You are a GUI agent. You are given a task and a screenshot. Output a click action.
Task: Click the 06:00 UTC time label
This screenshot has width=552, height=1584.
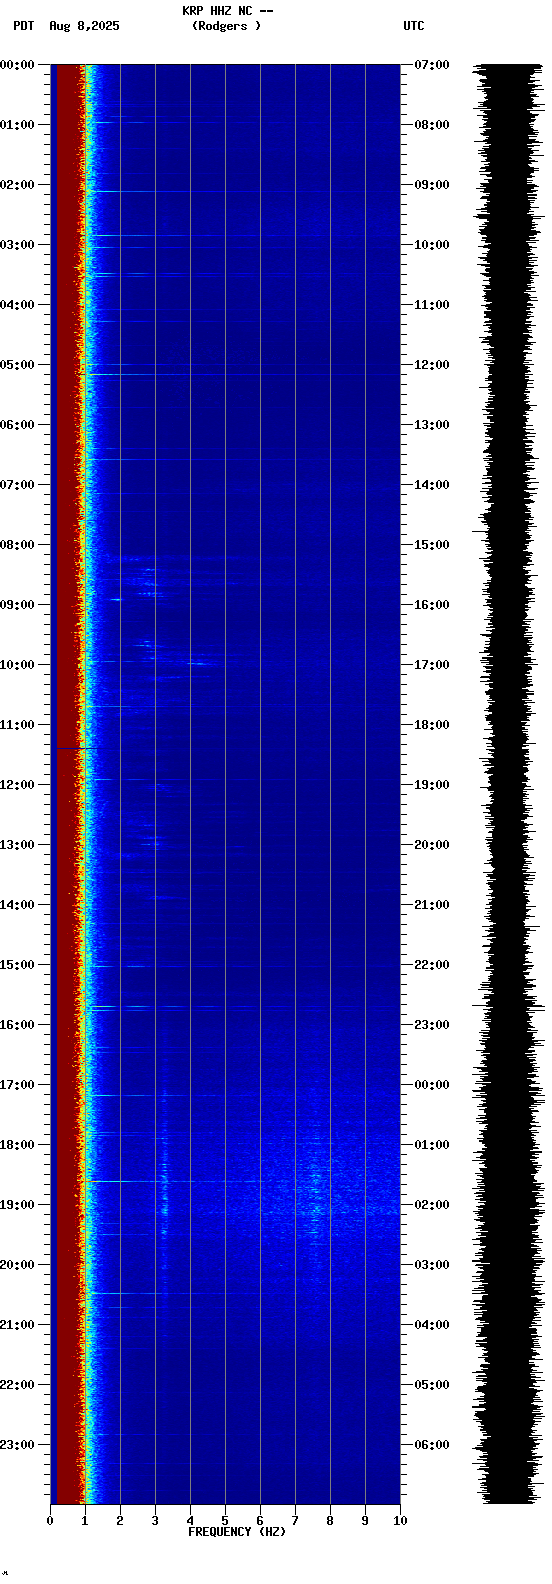431,1445
